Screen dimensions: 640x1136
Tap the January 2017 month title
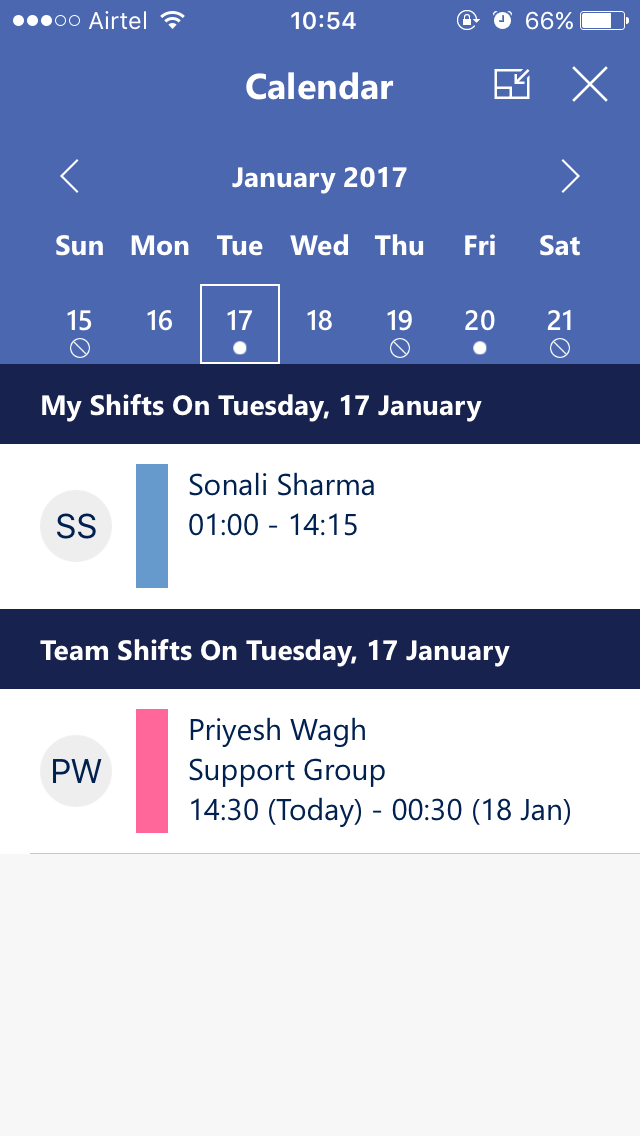319,178
